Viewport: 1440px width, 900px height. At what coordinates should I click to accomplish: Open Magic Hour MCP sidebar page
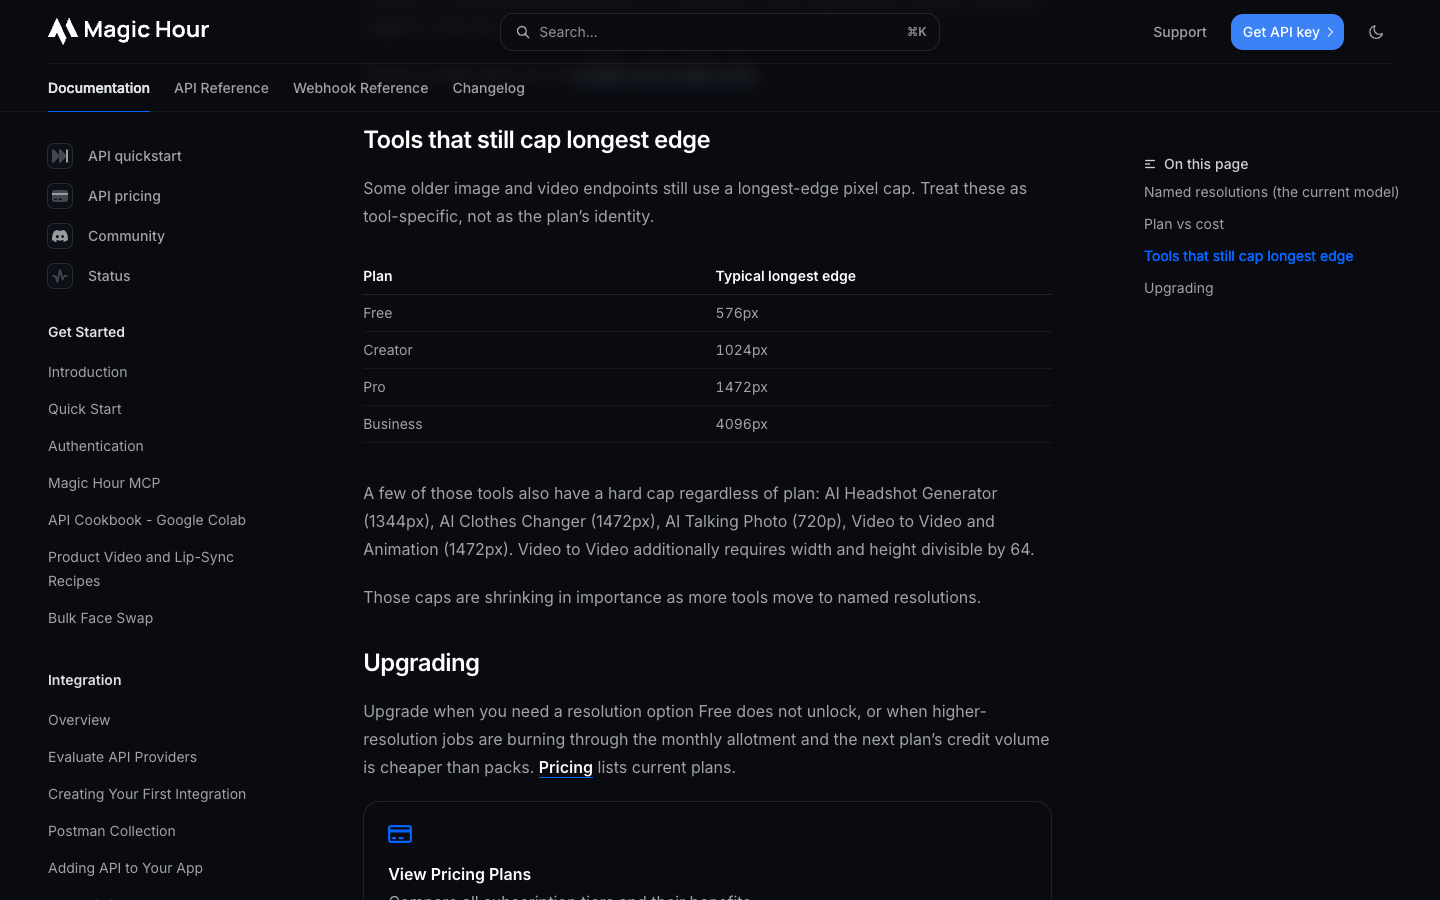pyautogui.click(x=104, y=483)
